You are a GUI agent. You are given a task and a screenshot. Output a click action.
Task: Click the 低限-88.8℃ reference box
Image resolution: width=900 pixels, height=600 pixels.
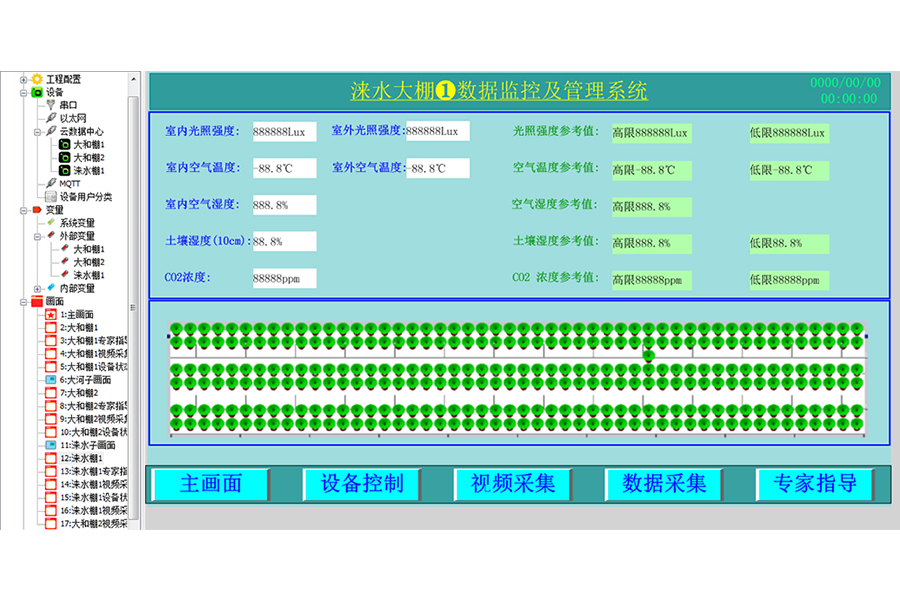pos(789,170)
